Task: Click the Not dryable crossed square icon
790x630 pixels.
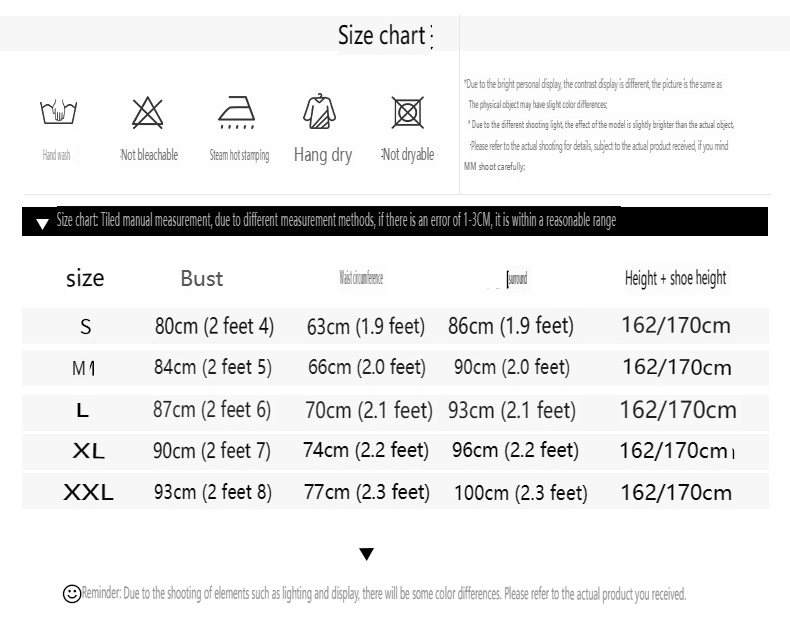Action: click(x=406, y=113)
